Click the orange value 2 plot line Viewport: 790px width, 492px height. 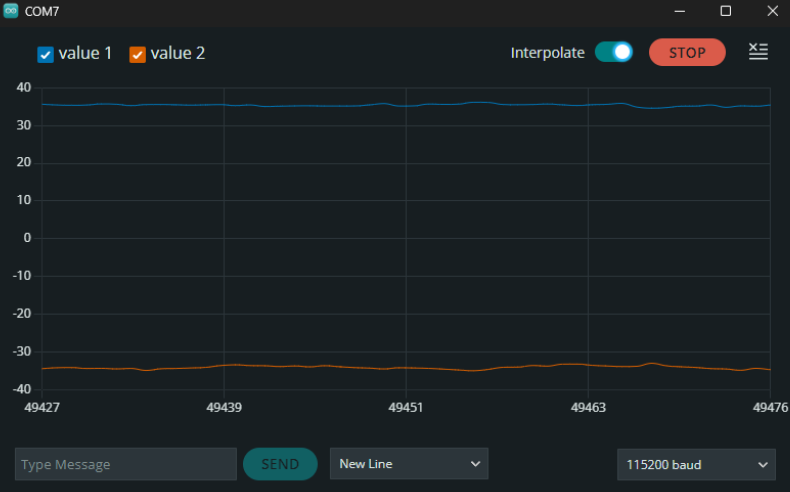pyautogui.click(x=300, y=366)
